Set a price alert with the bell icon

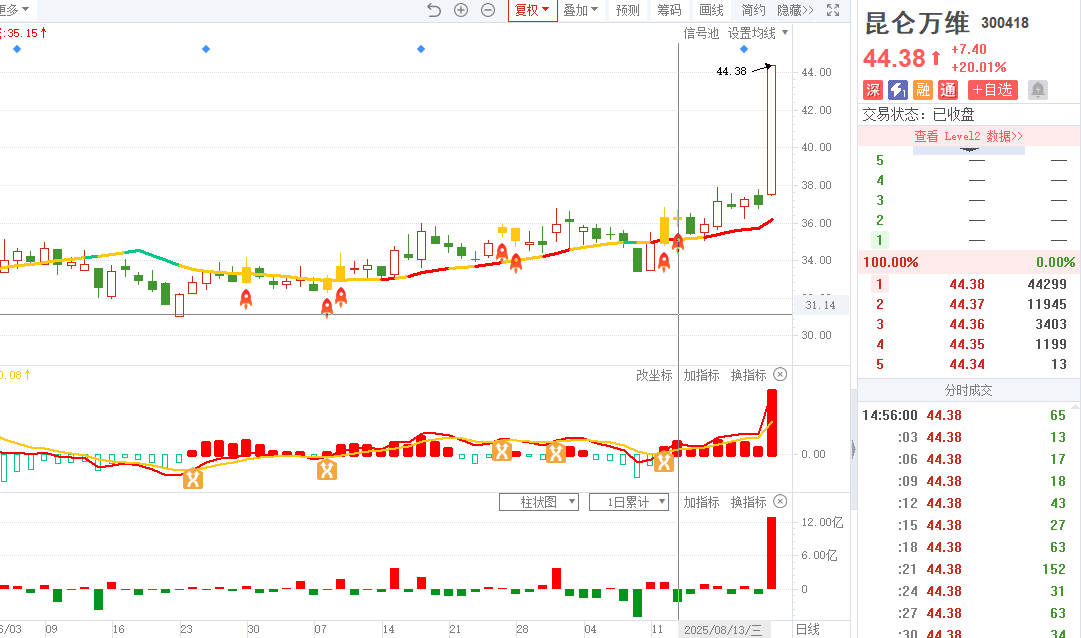click(x=1038, y=90)
